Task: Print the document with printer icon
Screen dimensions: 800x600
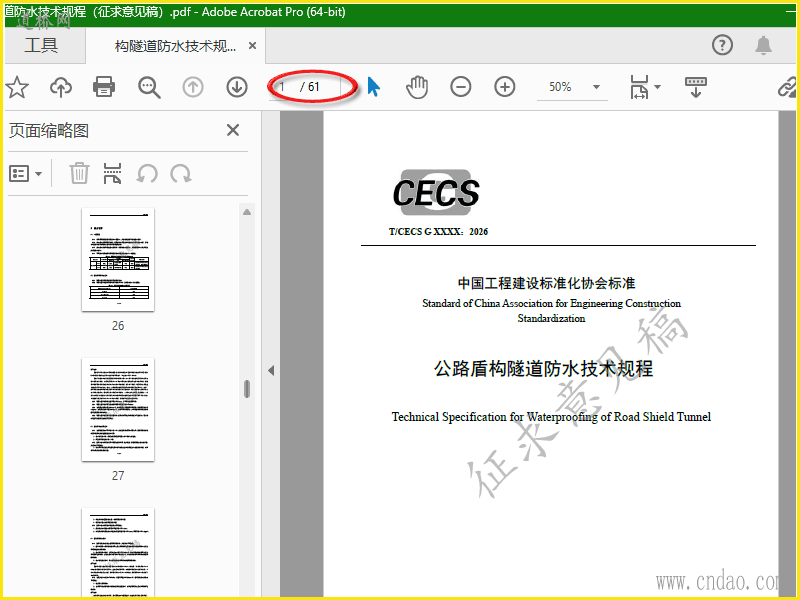Action: (x=104, y=87)
